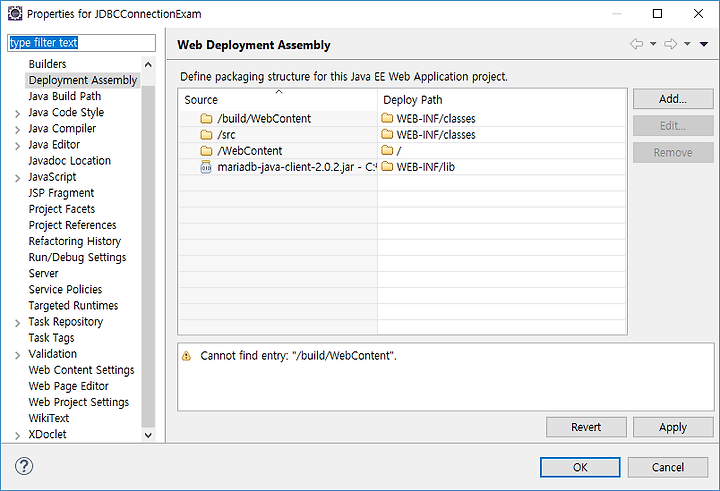Open the view menu triangle icon
Screen dimensions: 720x491
click(703, 44)
